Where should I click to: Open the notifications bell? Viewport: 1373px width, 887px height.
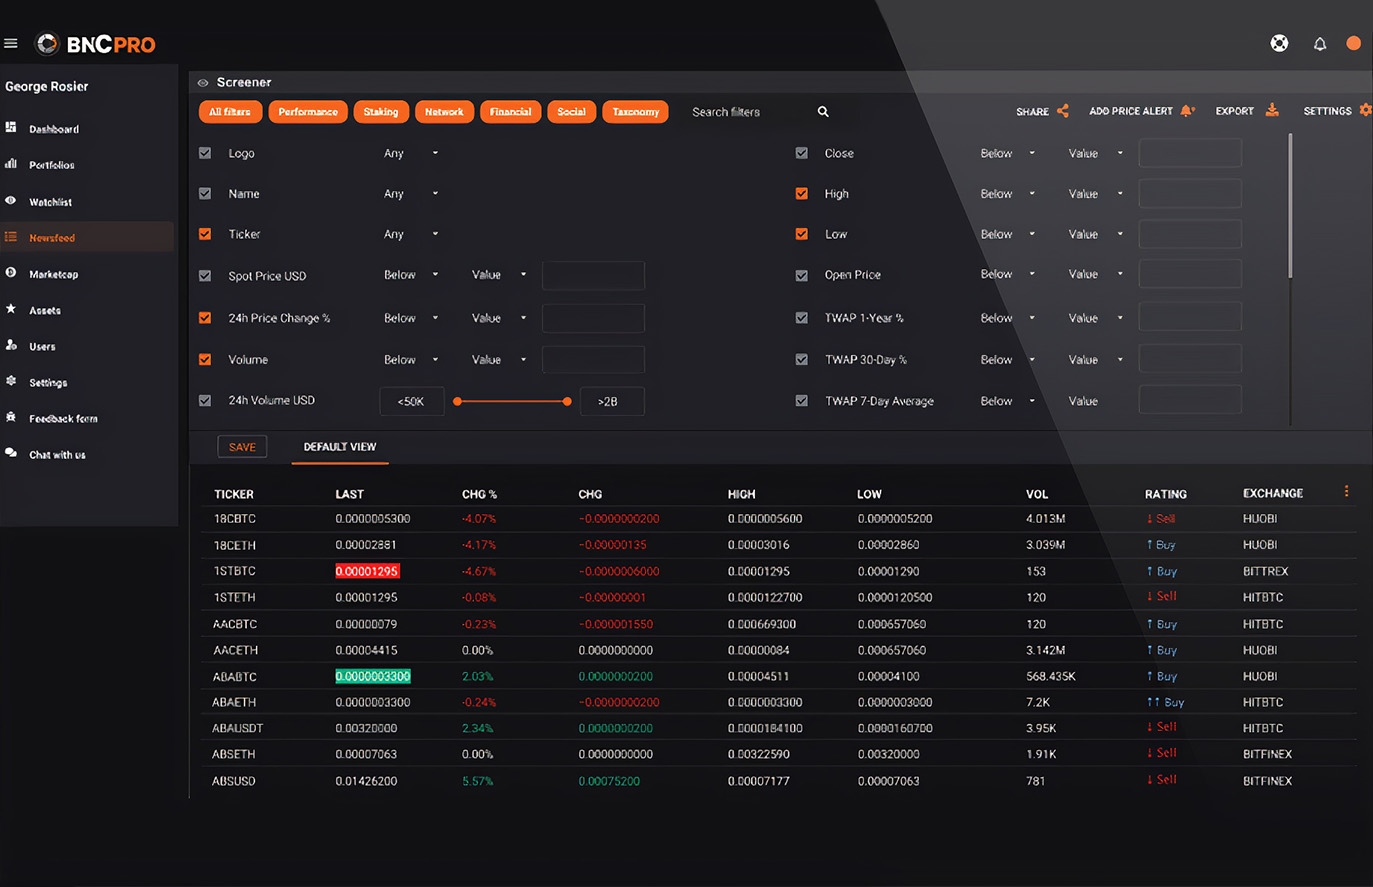tap(1320, 44)
